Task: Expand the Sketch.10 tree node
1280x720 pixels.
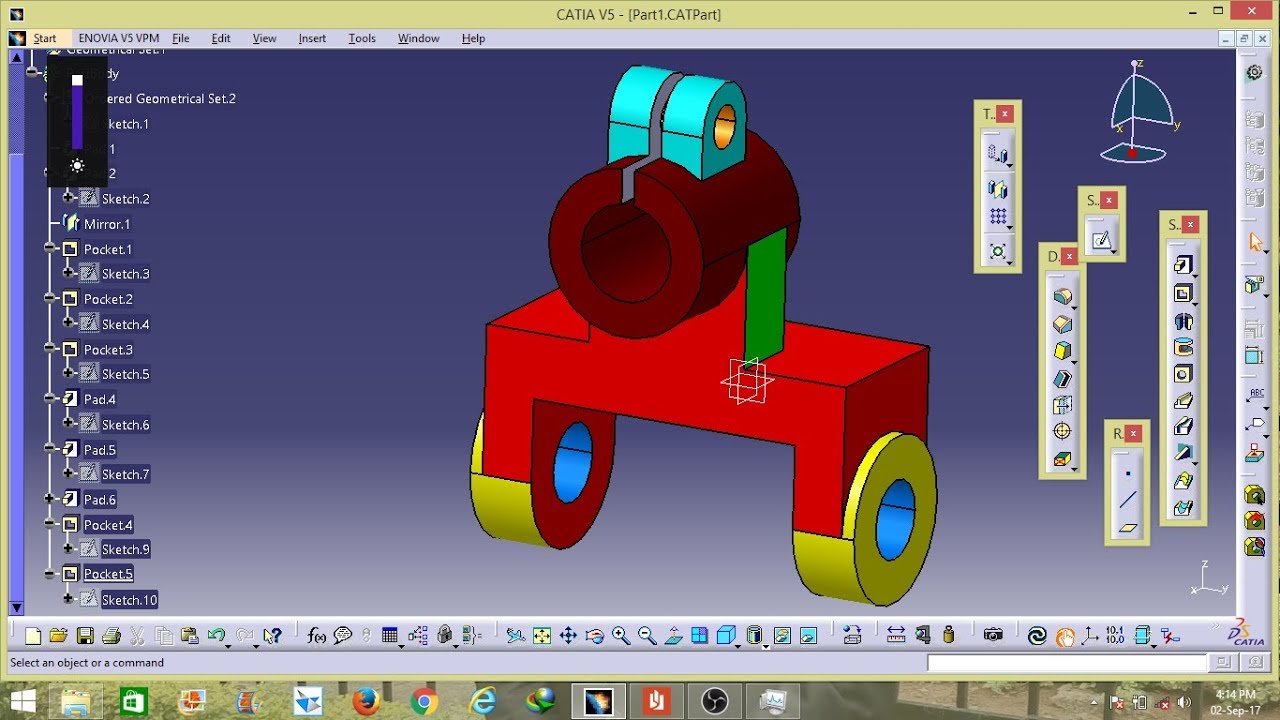Action: pos(68,598)
